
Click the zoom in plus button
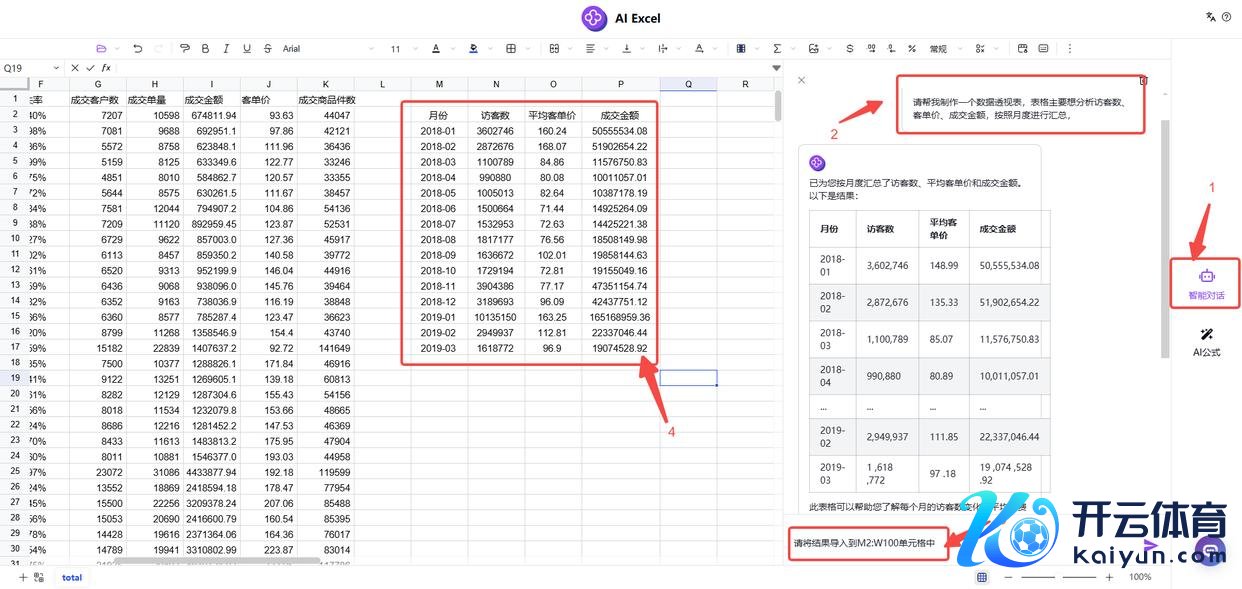1110,577
